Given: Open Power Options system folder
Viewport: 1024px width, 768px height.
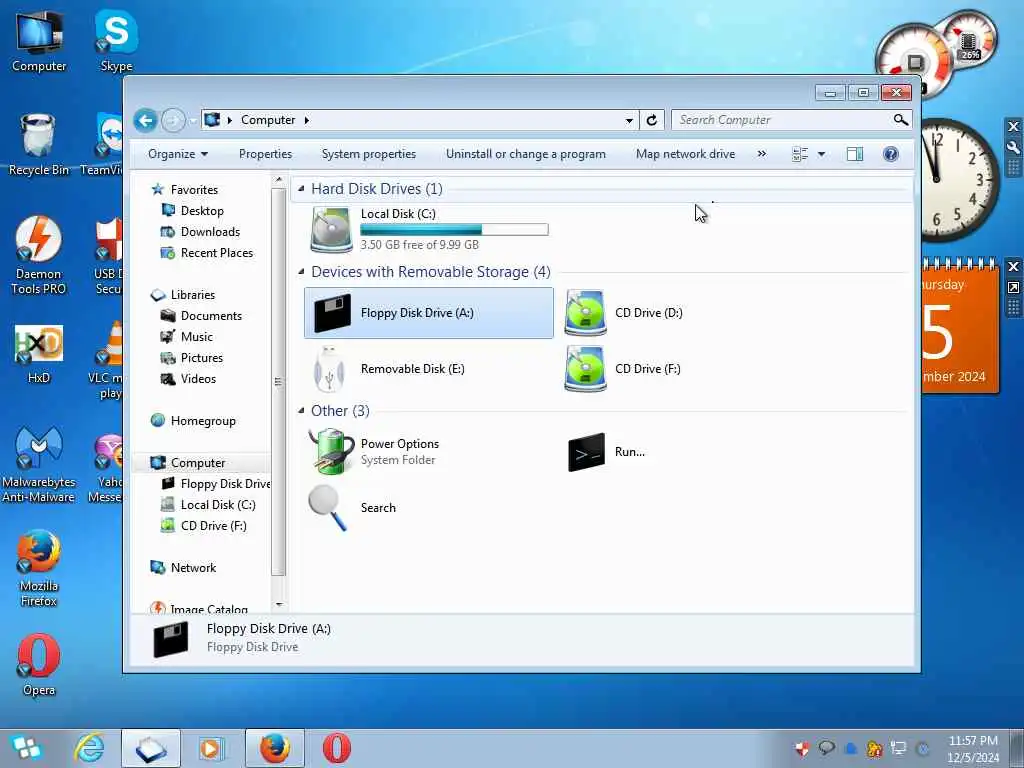Looking at the screenshot, I should point(331,451).
